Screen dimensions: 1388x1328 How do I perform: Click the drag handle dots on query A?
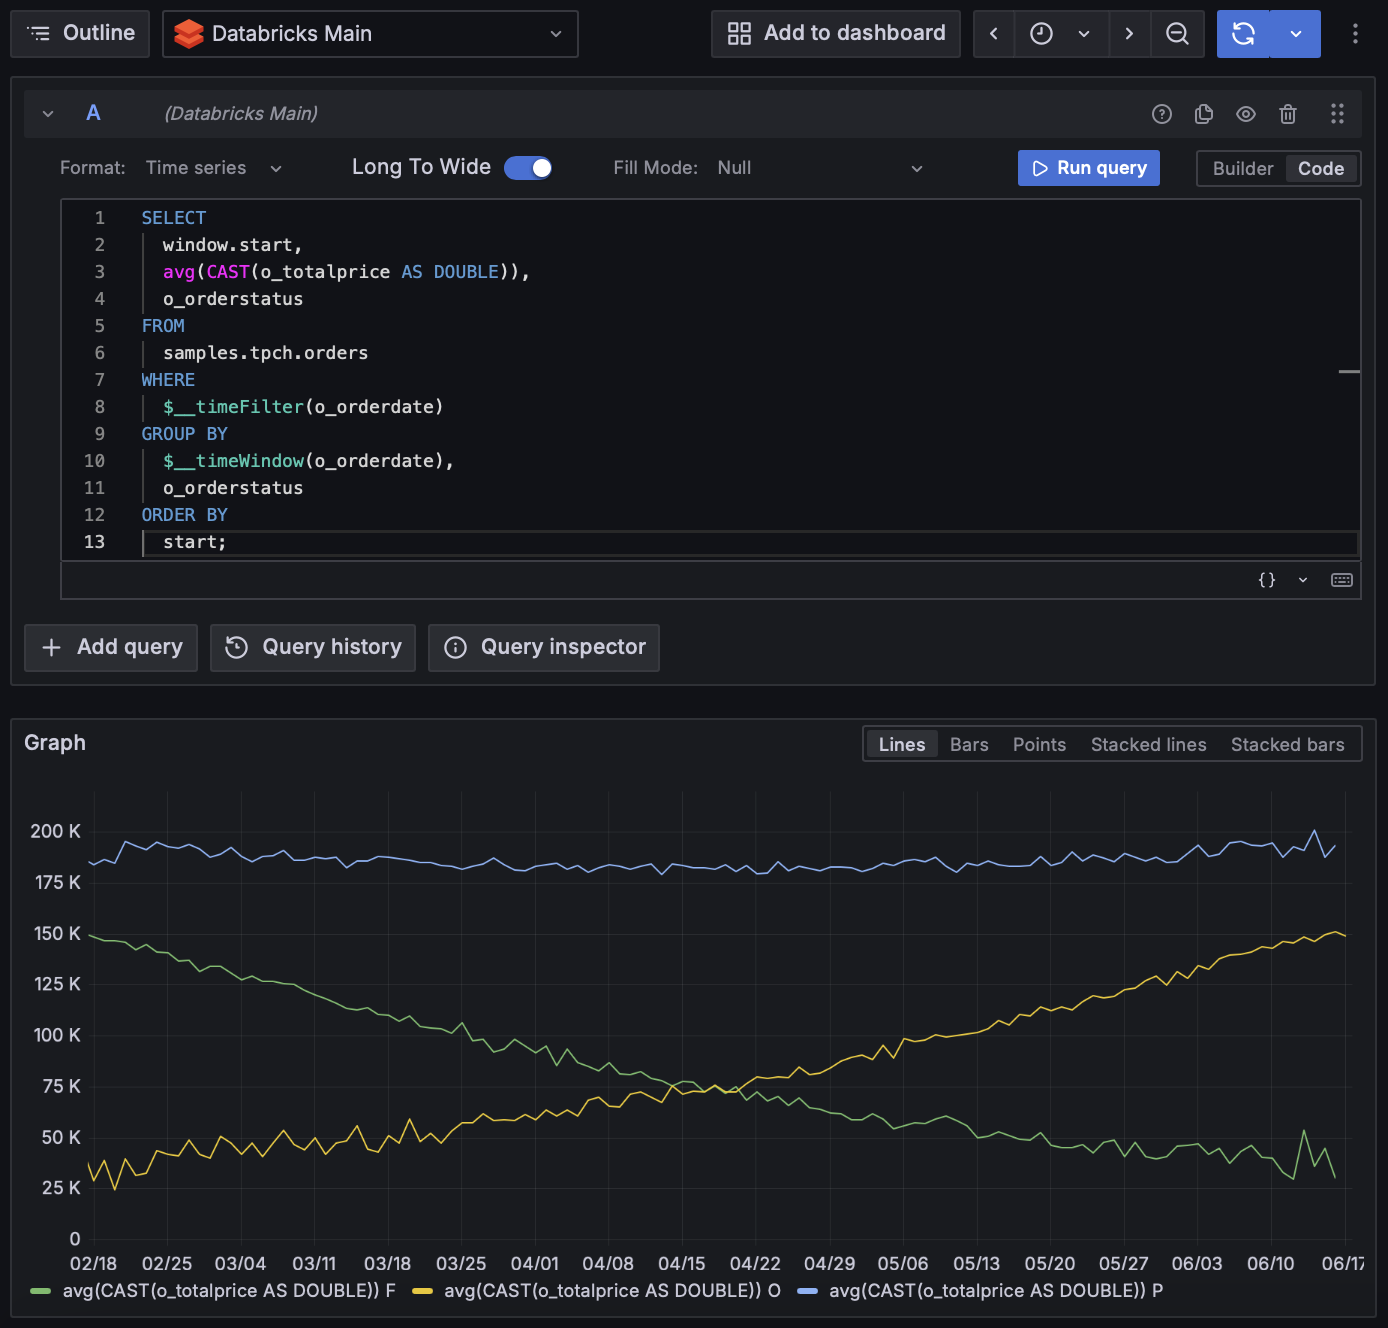click(x=1337, y=114)
